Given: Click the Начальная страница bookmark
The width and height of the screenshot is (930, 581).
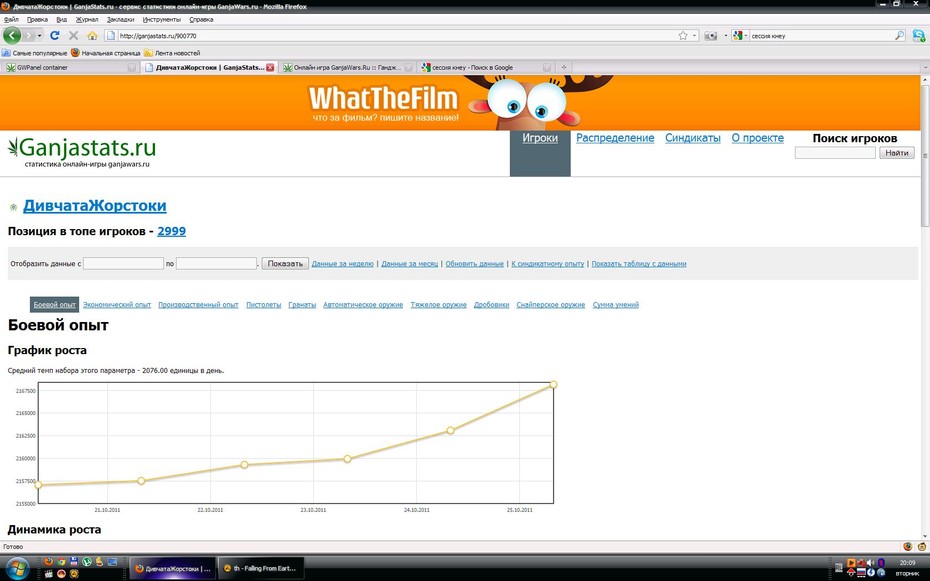Looking at the screenshot, I should 106,53.
